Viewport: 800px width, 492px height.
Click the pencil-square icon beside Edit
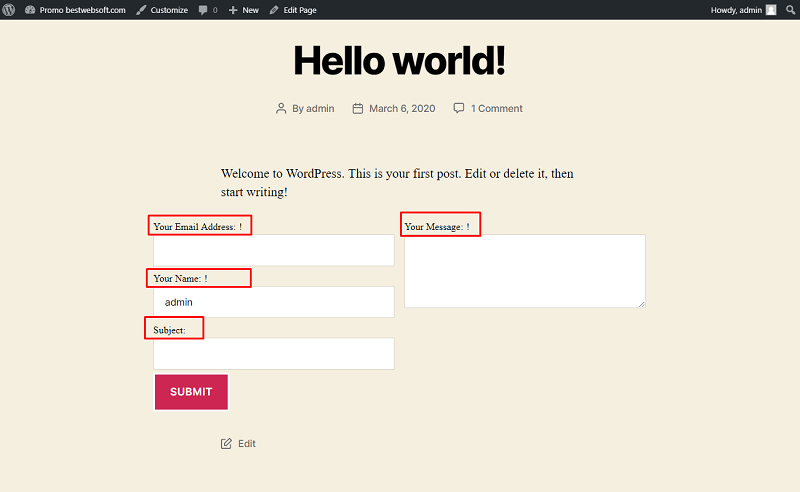click(226, 444)
